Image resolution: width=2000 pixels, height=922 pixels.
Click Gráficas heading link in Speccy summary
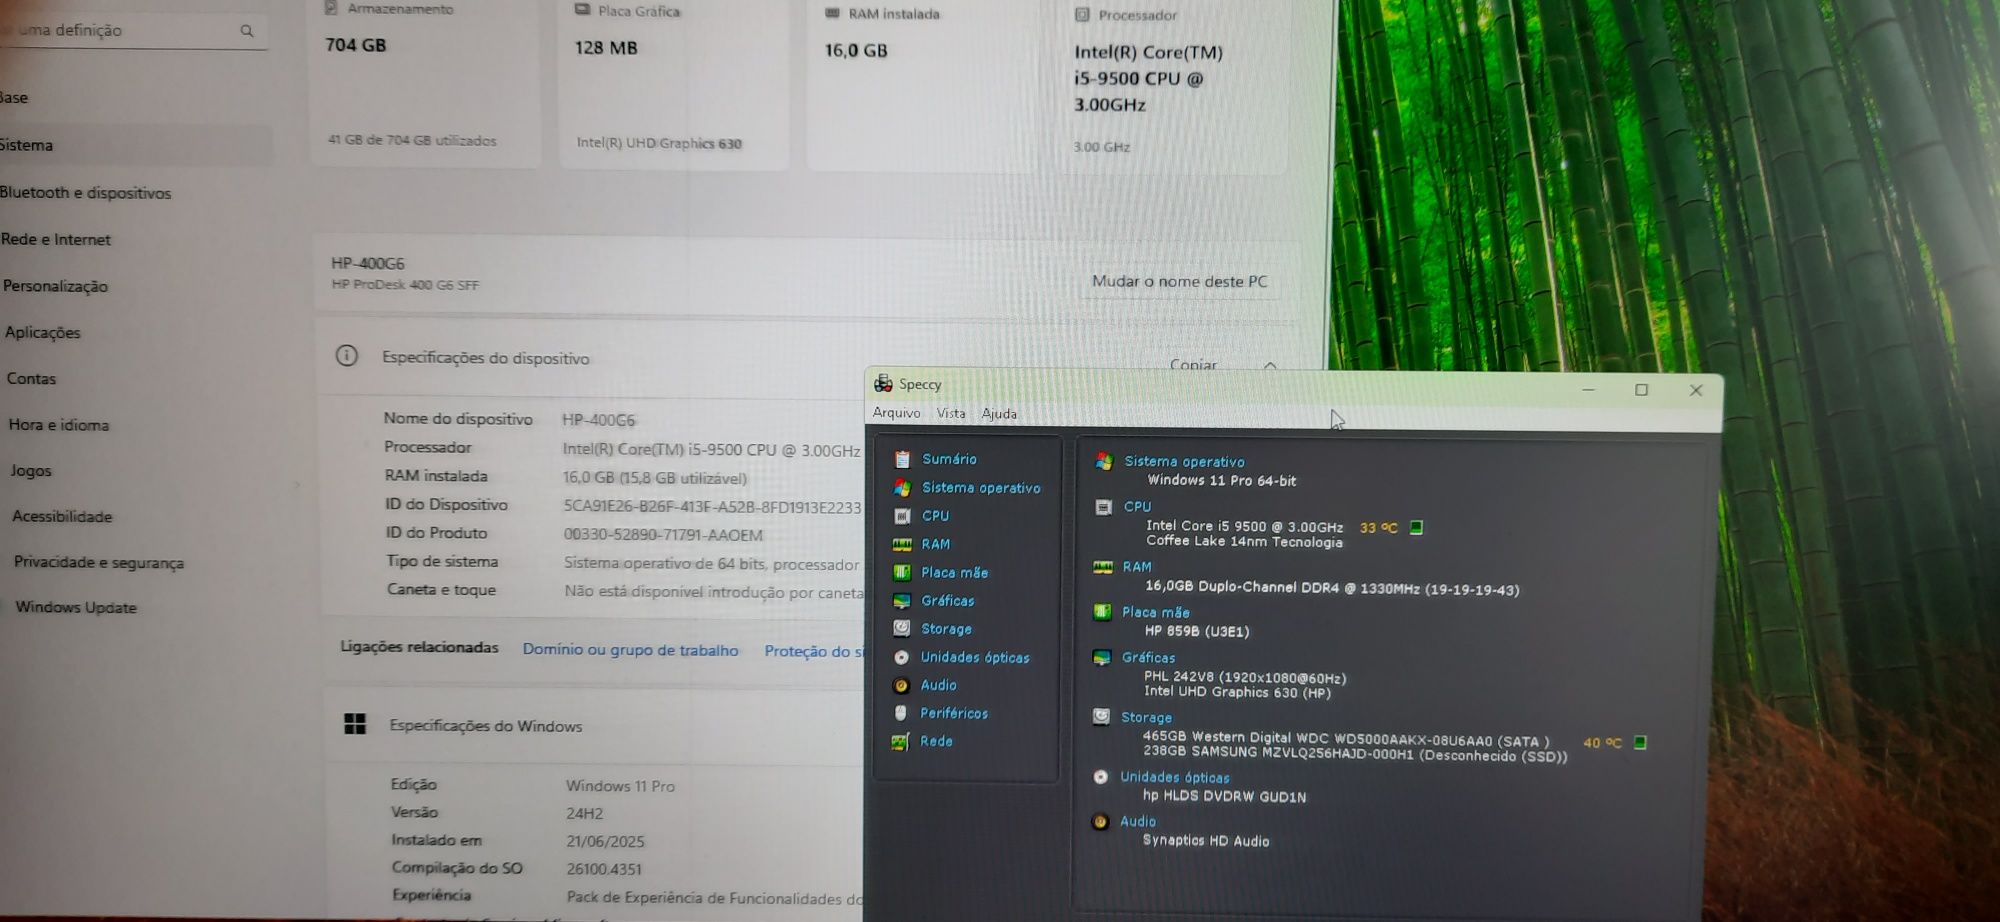1148,657
